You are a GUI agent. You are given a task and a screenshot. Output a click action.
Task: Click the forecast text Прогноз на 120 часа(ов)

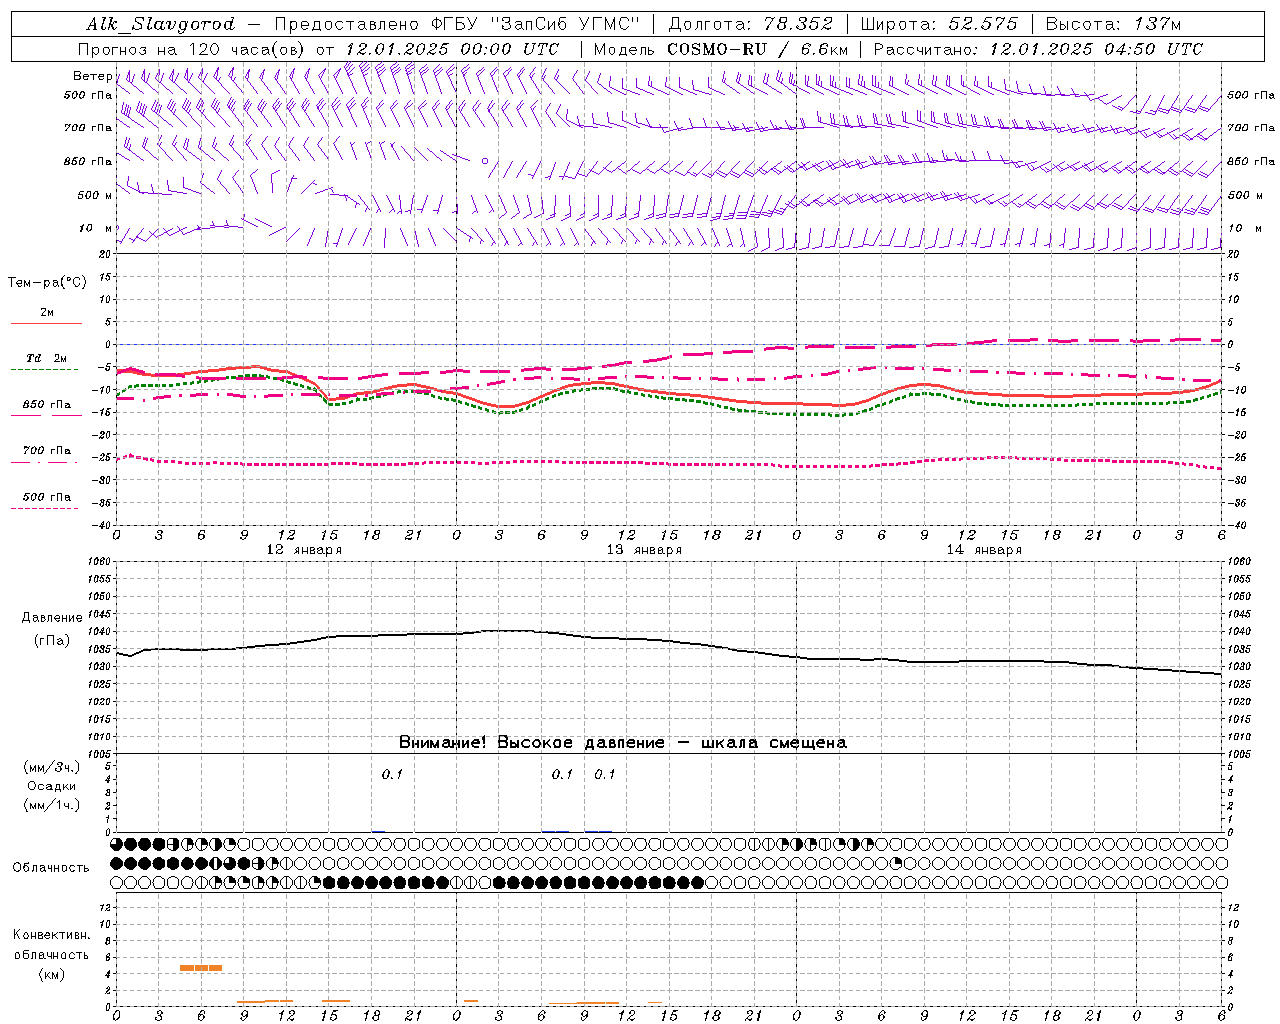coord(193,49)
